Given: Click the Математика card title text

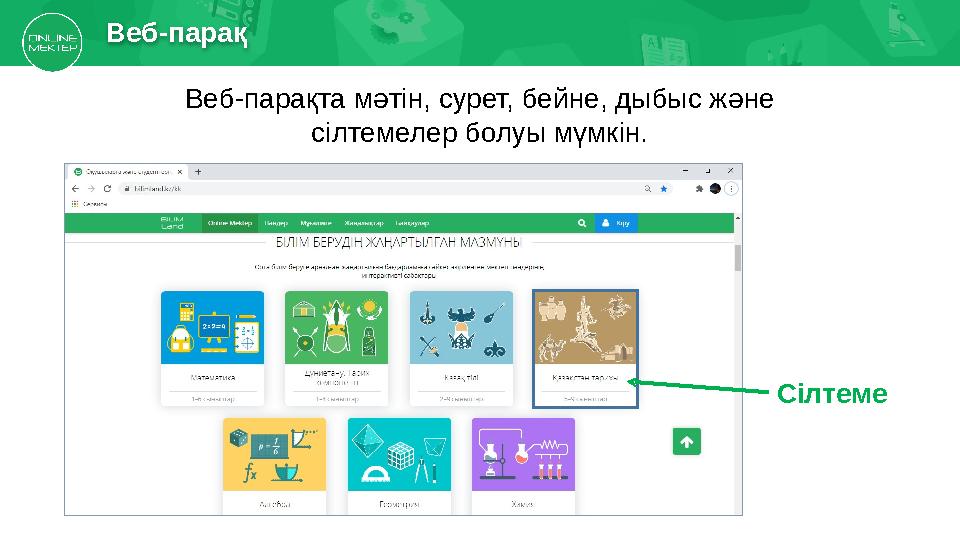Looking at the screenshot, I should [x=212, y=378].
